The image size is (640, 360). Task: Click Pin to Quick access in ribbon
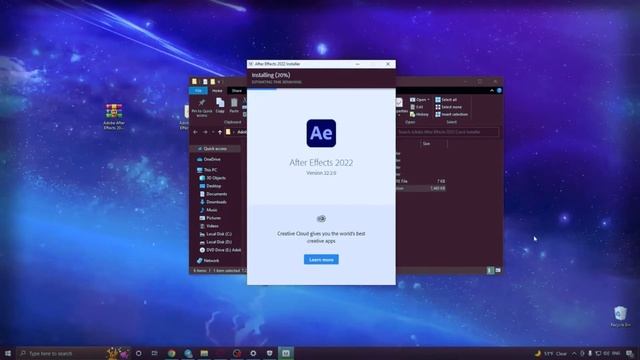pos(202,107)
